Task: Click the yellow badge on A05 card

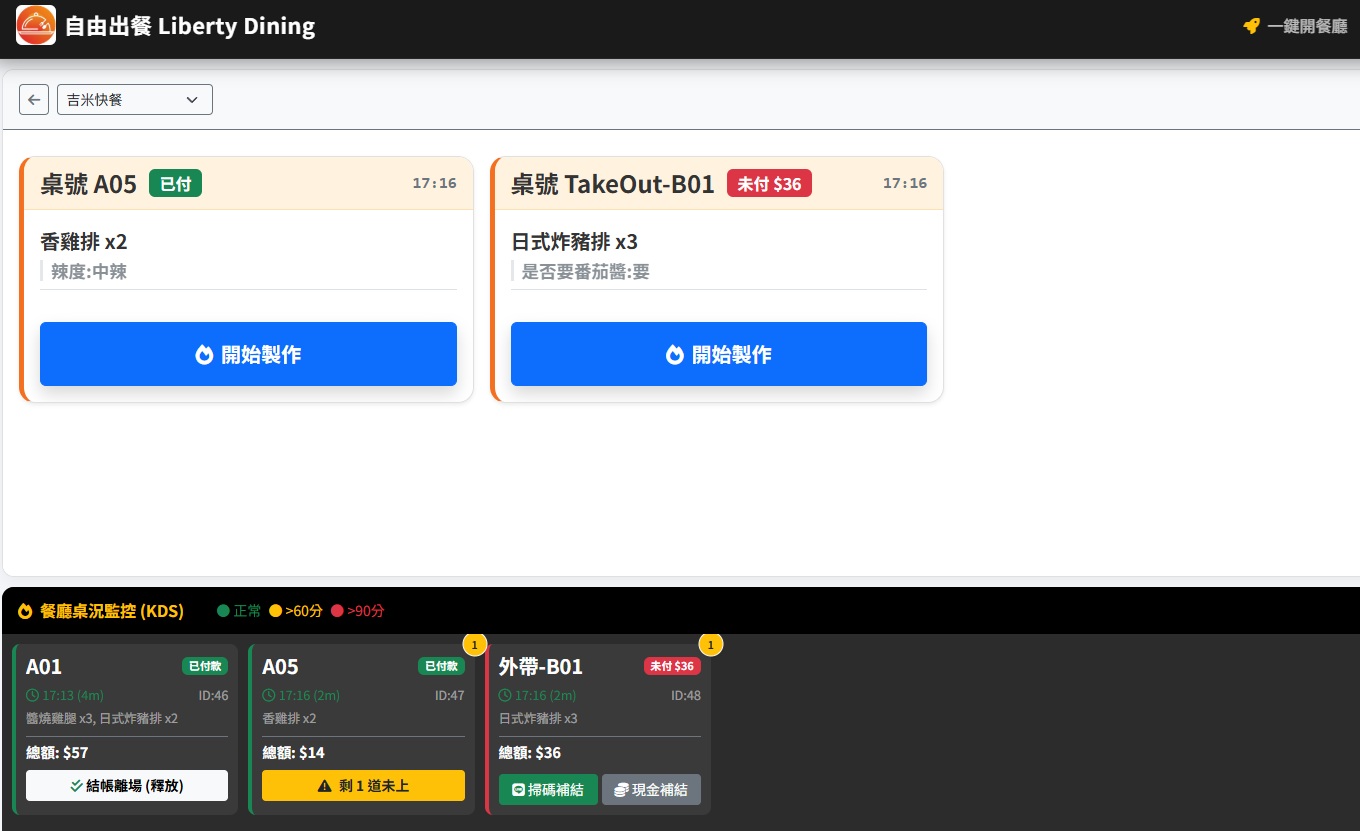Action: 474,644
